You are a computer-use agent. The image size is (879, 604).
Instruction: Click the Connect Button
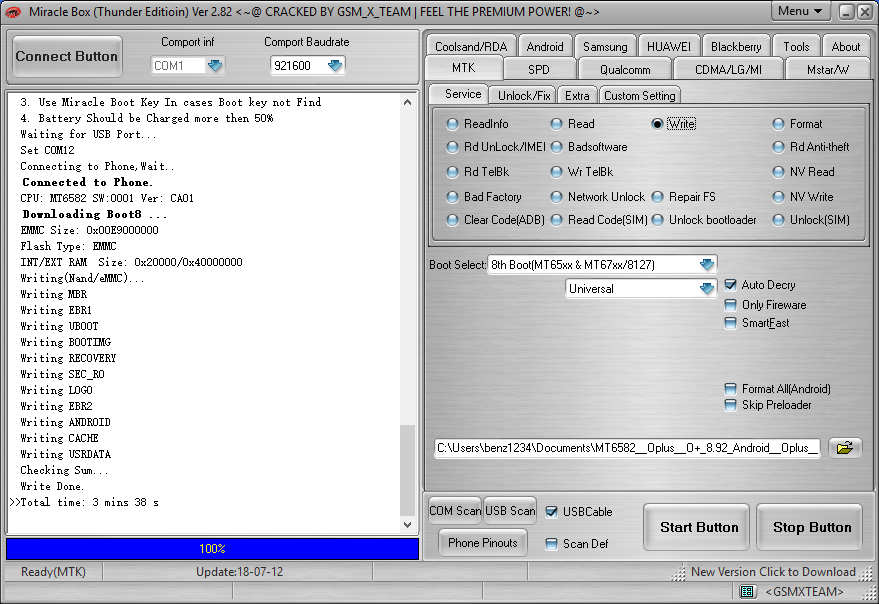[67, 56]
